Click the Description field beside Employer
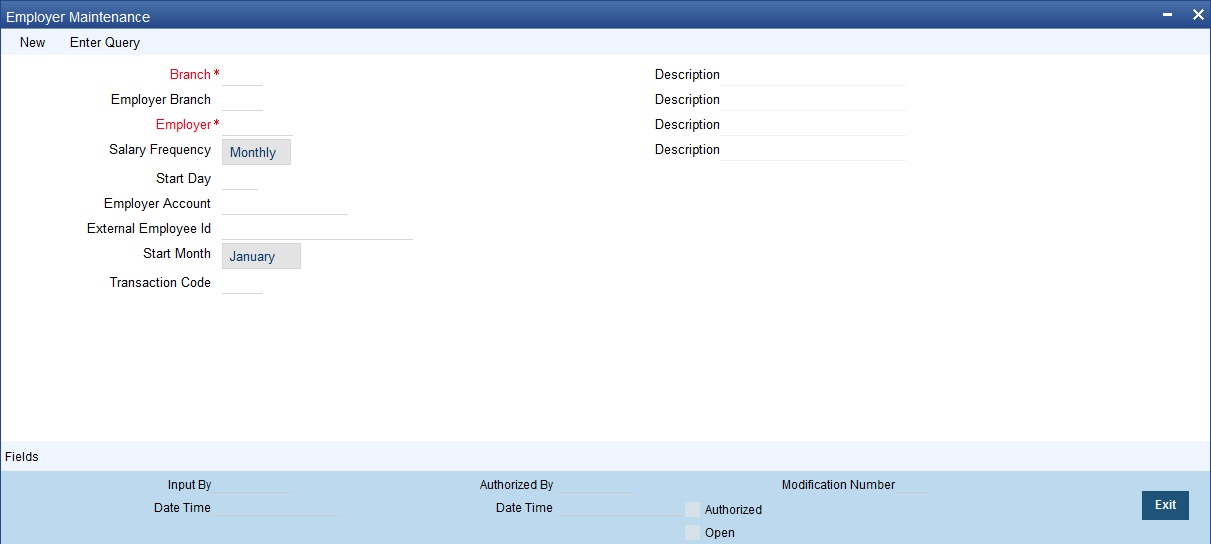1211x544 pixels. [x=813, y=125]
